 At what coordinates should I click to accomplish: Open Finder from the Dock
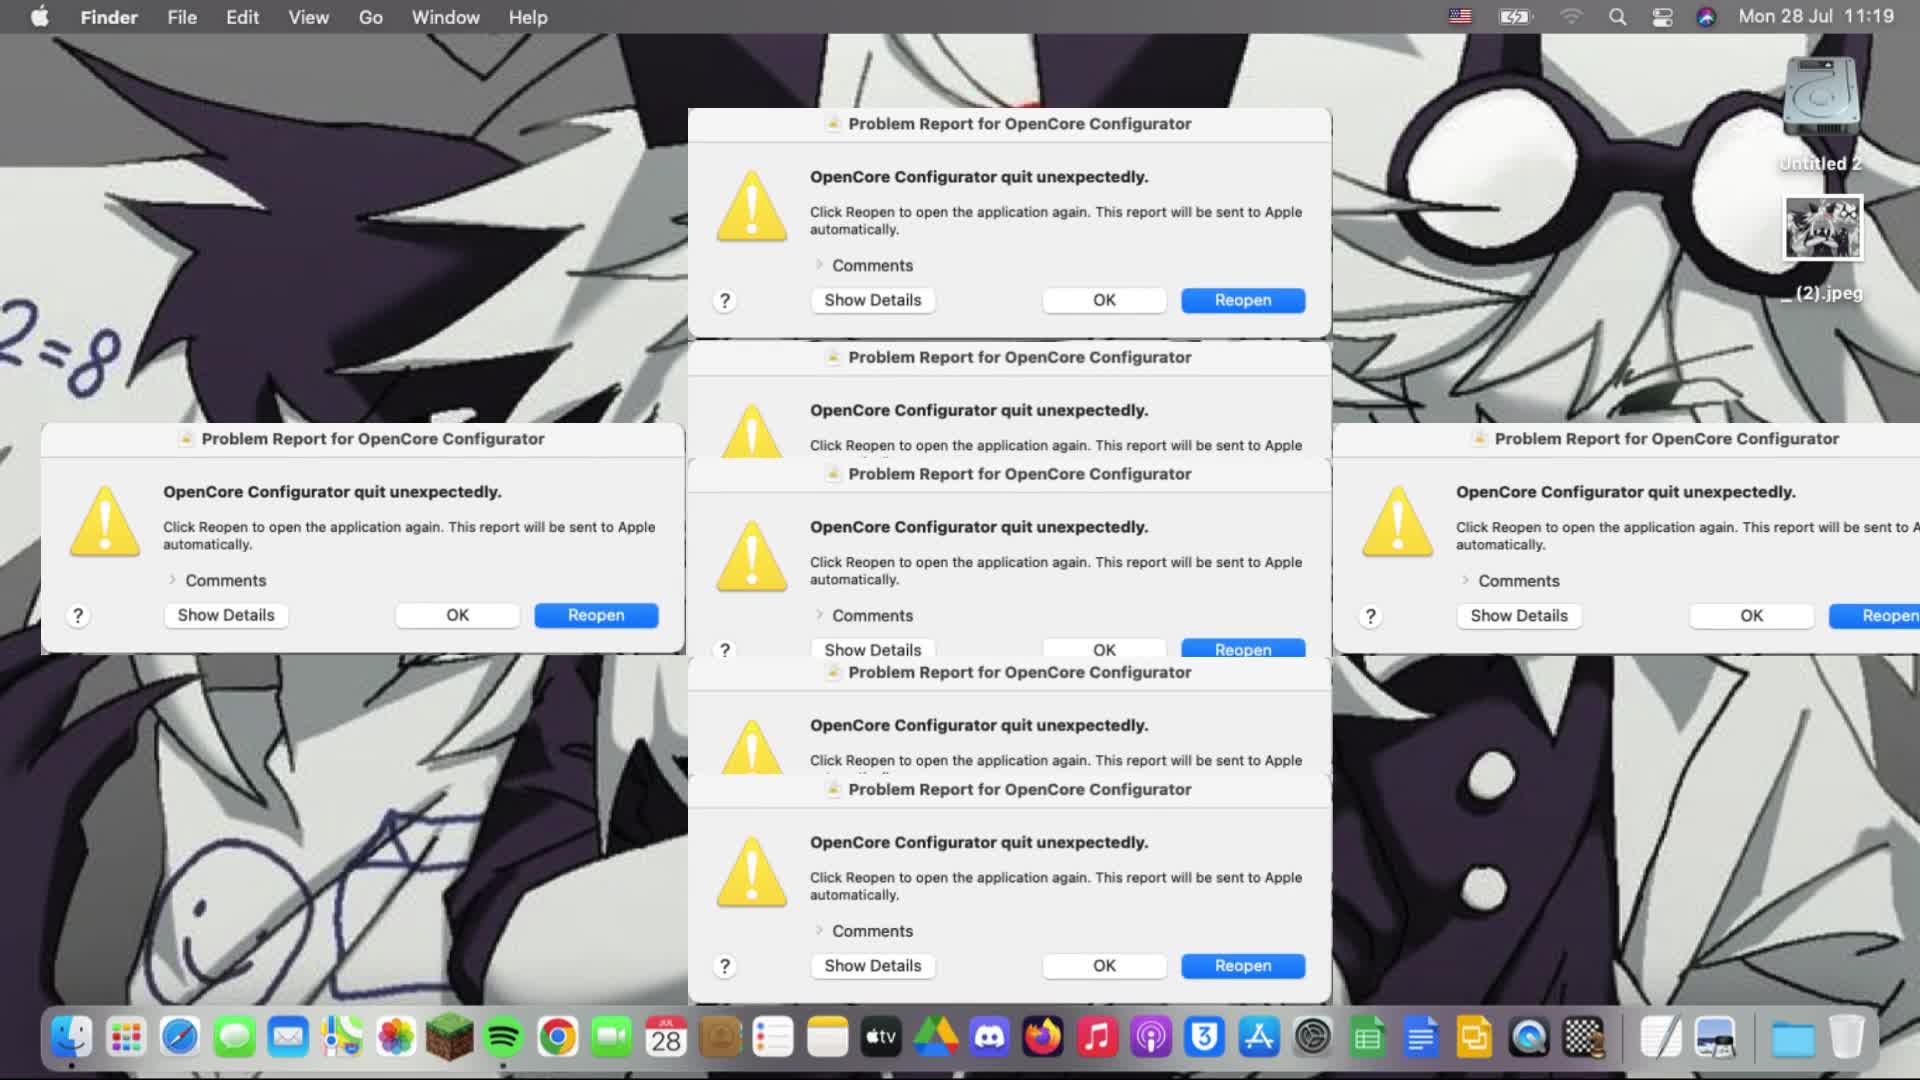pyautogui.click(x=72, y=1037)
